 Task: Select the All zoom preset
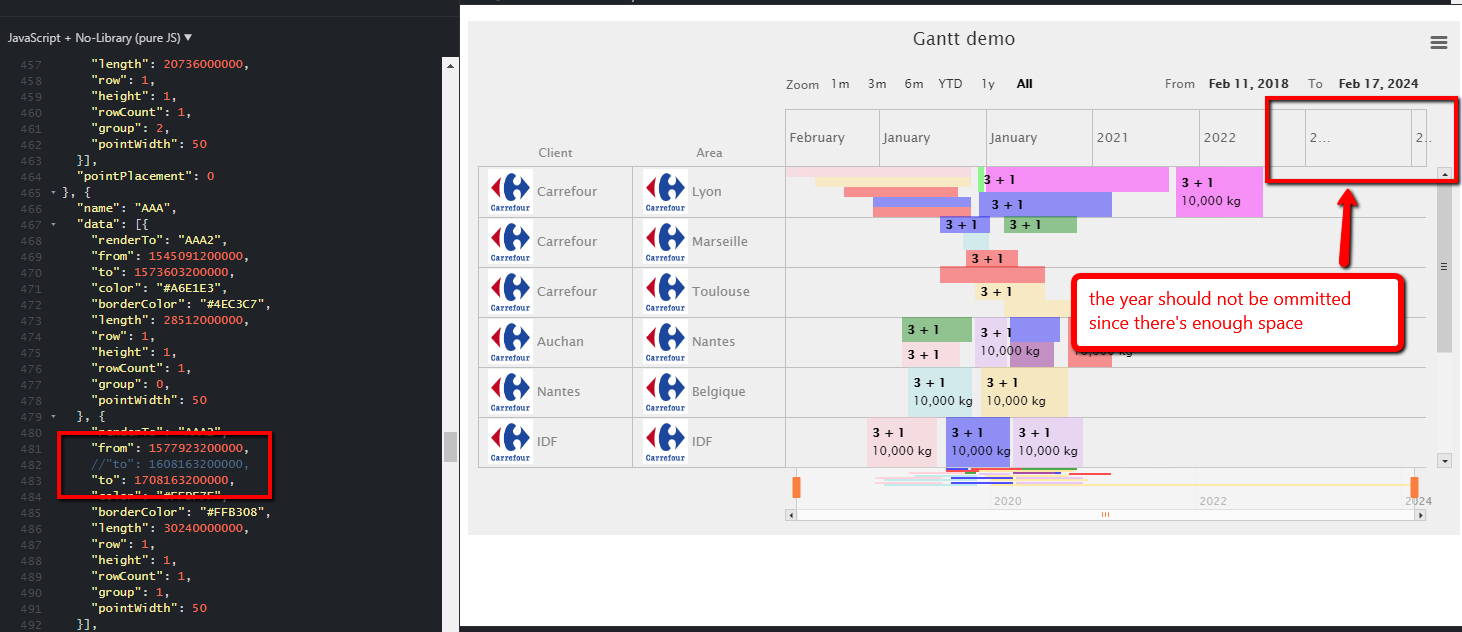coord(1024,84)
